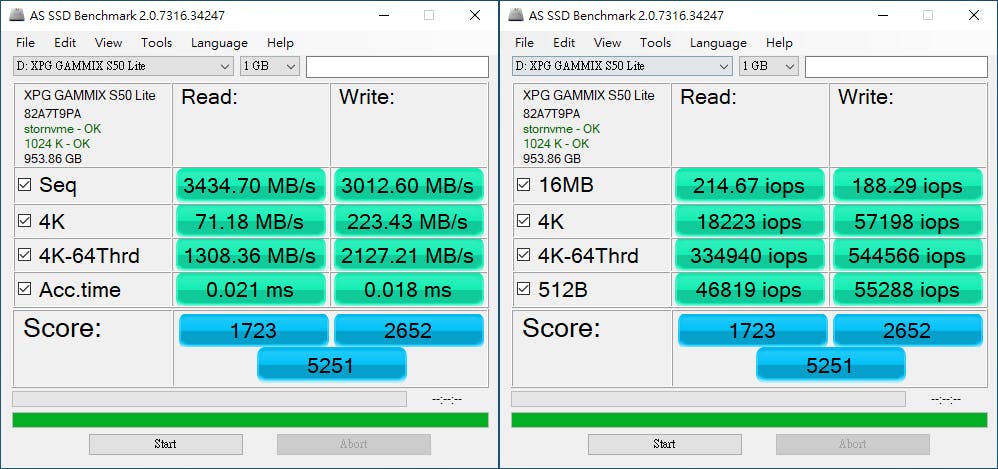Uncheck the 16MB test checkbox

click(524, 185)
